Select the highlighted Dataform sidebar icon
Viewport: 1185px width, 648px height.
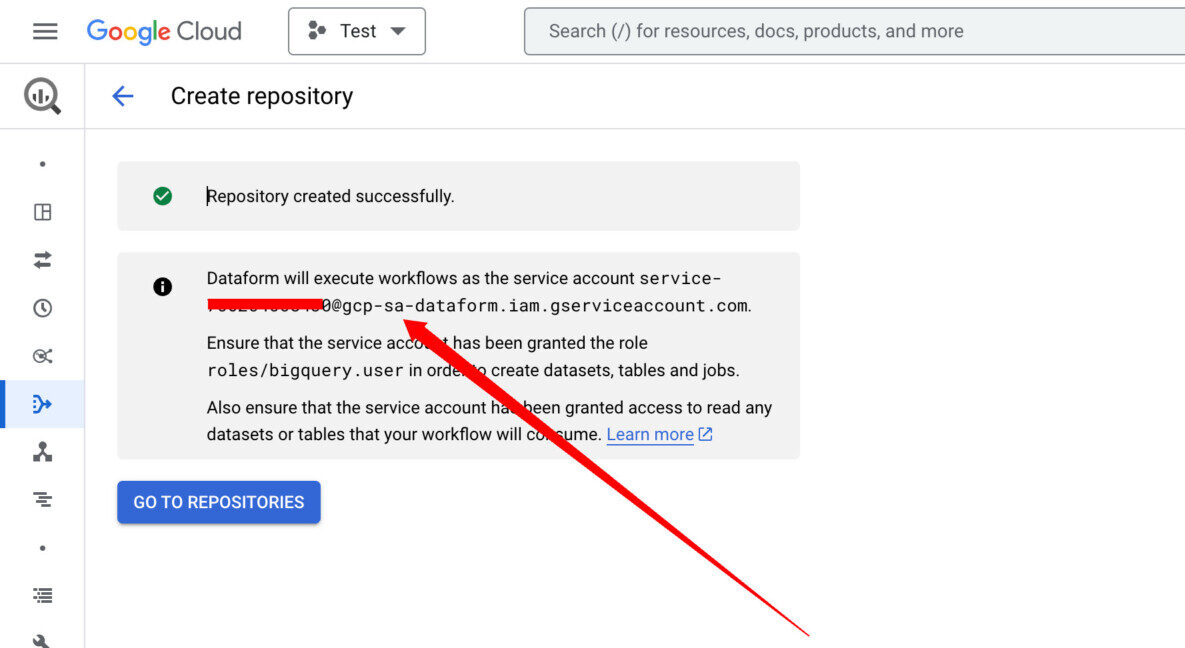[x=42, y=404]
